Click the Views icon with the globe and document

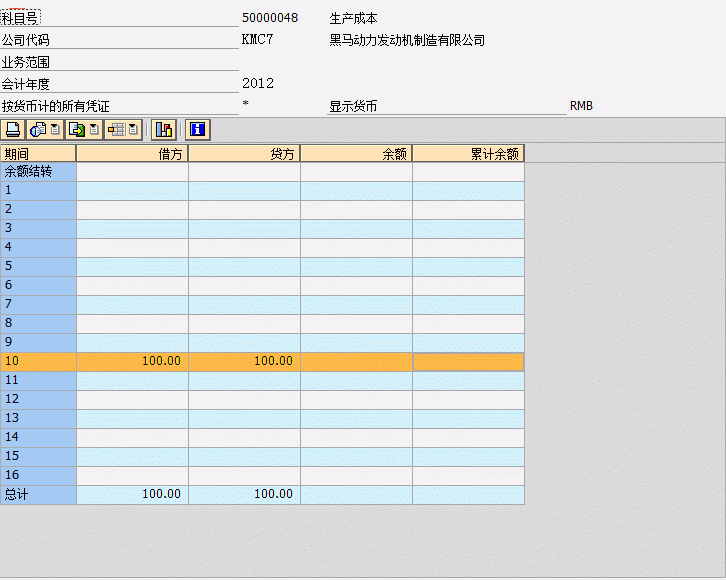click(x=38, y=130)
